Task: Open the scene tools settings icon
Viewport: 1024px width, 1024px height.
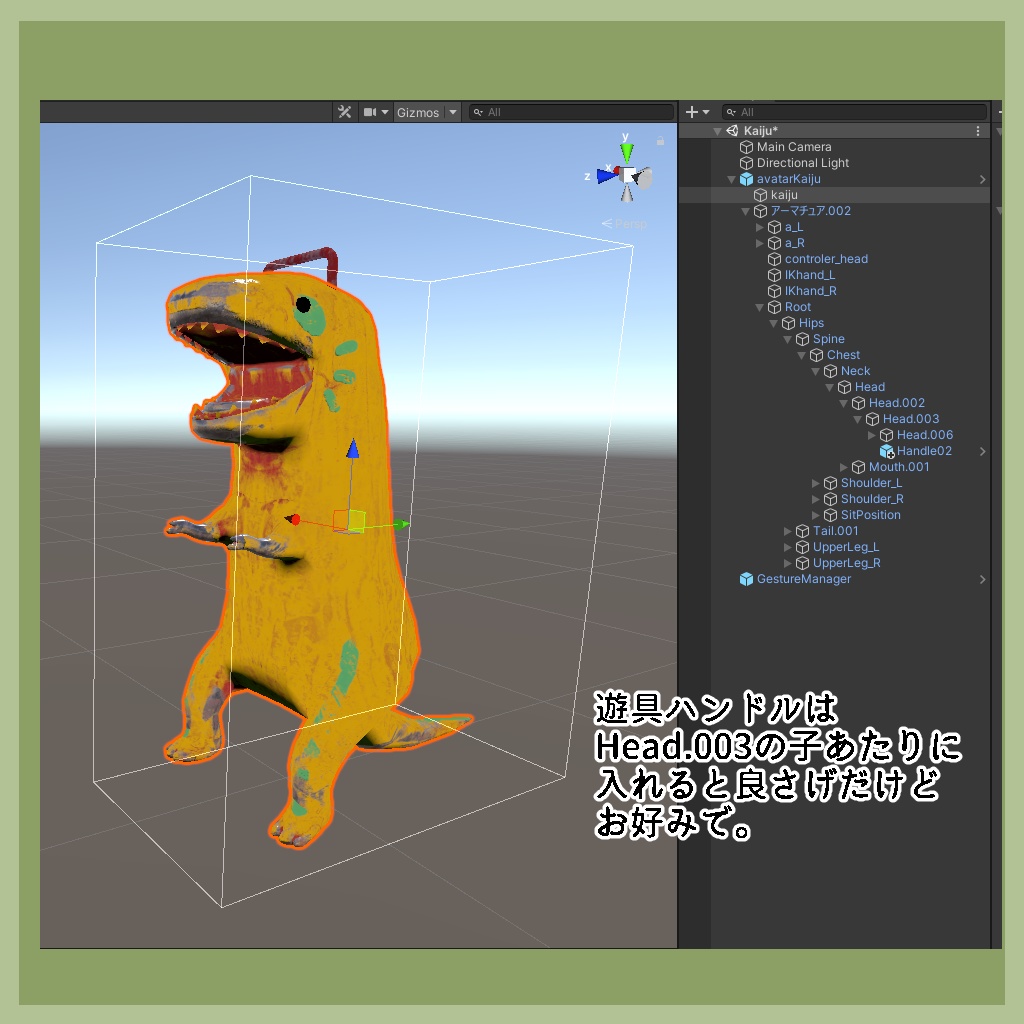Action: click(344, 112)
